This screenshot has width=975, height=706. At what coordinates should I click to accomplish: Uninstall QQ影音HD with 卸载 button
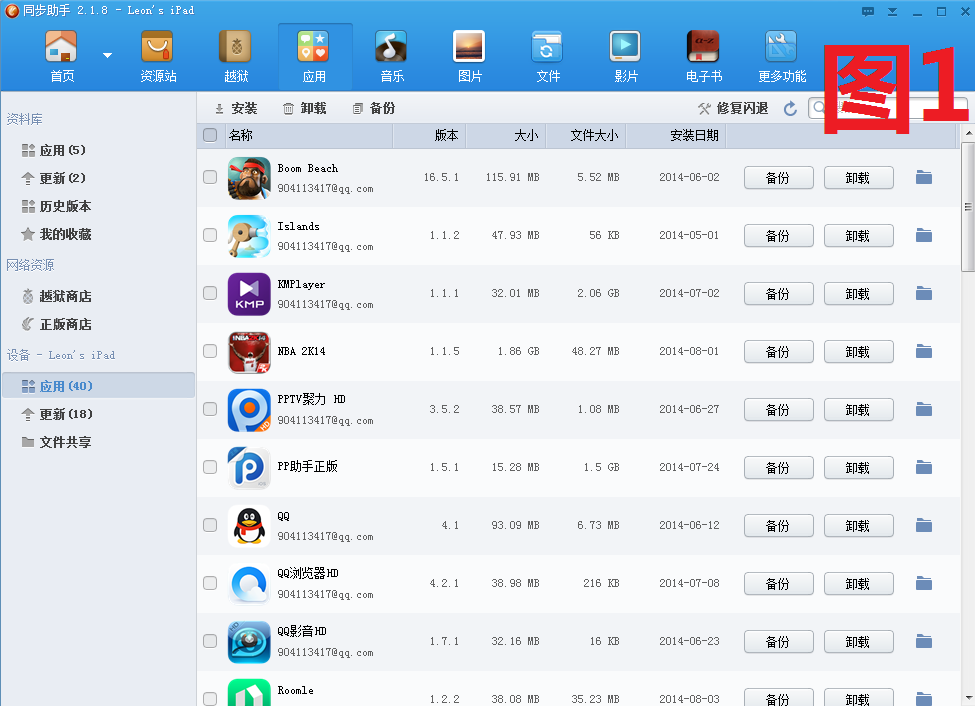[x=859, y=642]
